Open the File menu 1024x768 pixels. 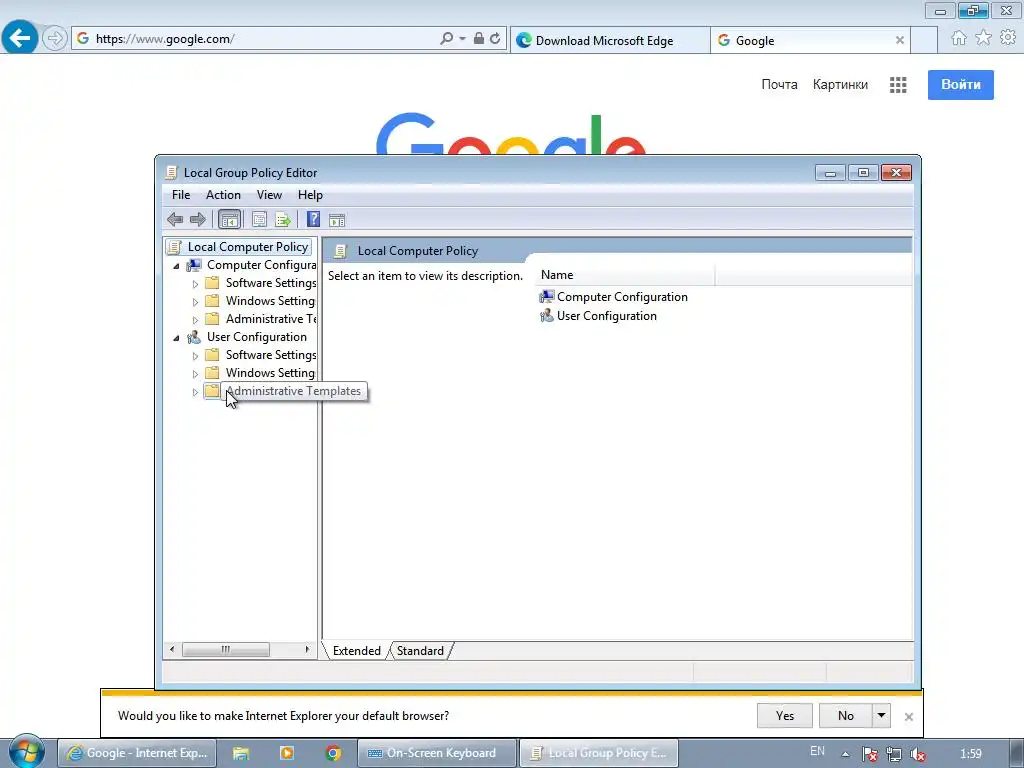pyautogui.click(x=181, y=195)
